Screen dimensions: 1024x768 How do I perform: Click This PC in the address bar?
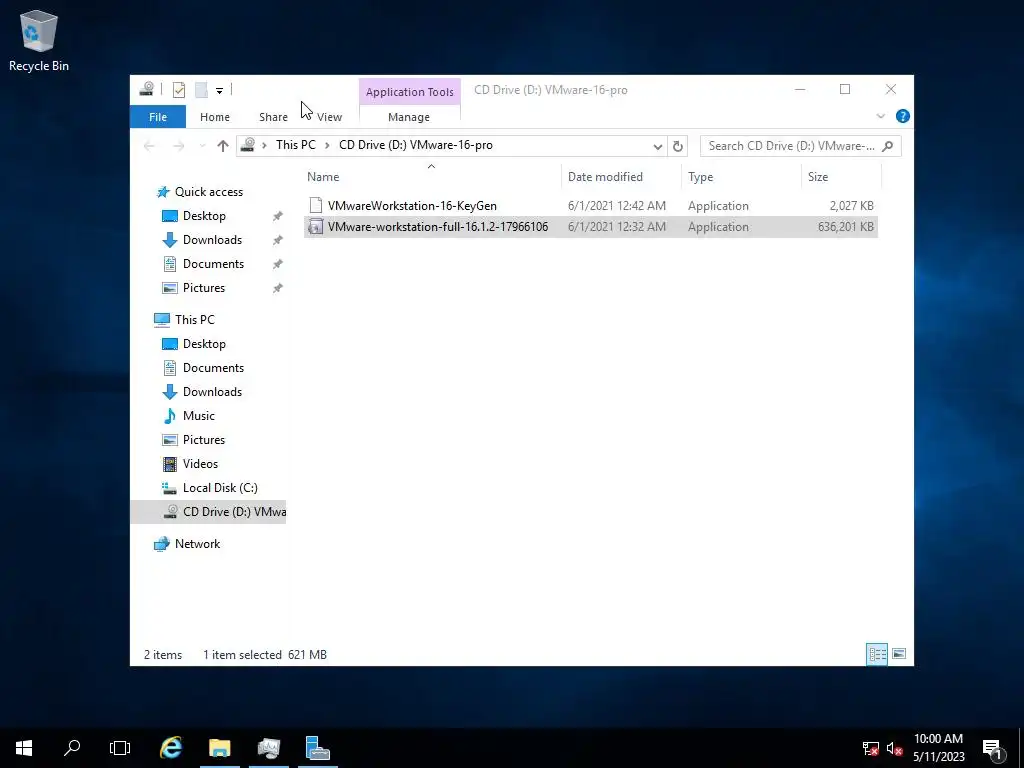click(x=295, y=145)
